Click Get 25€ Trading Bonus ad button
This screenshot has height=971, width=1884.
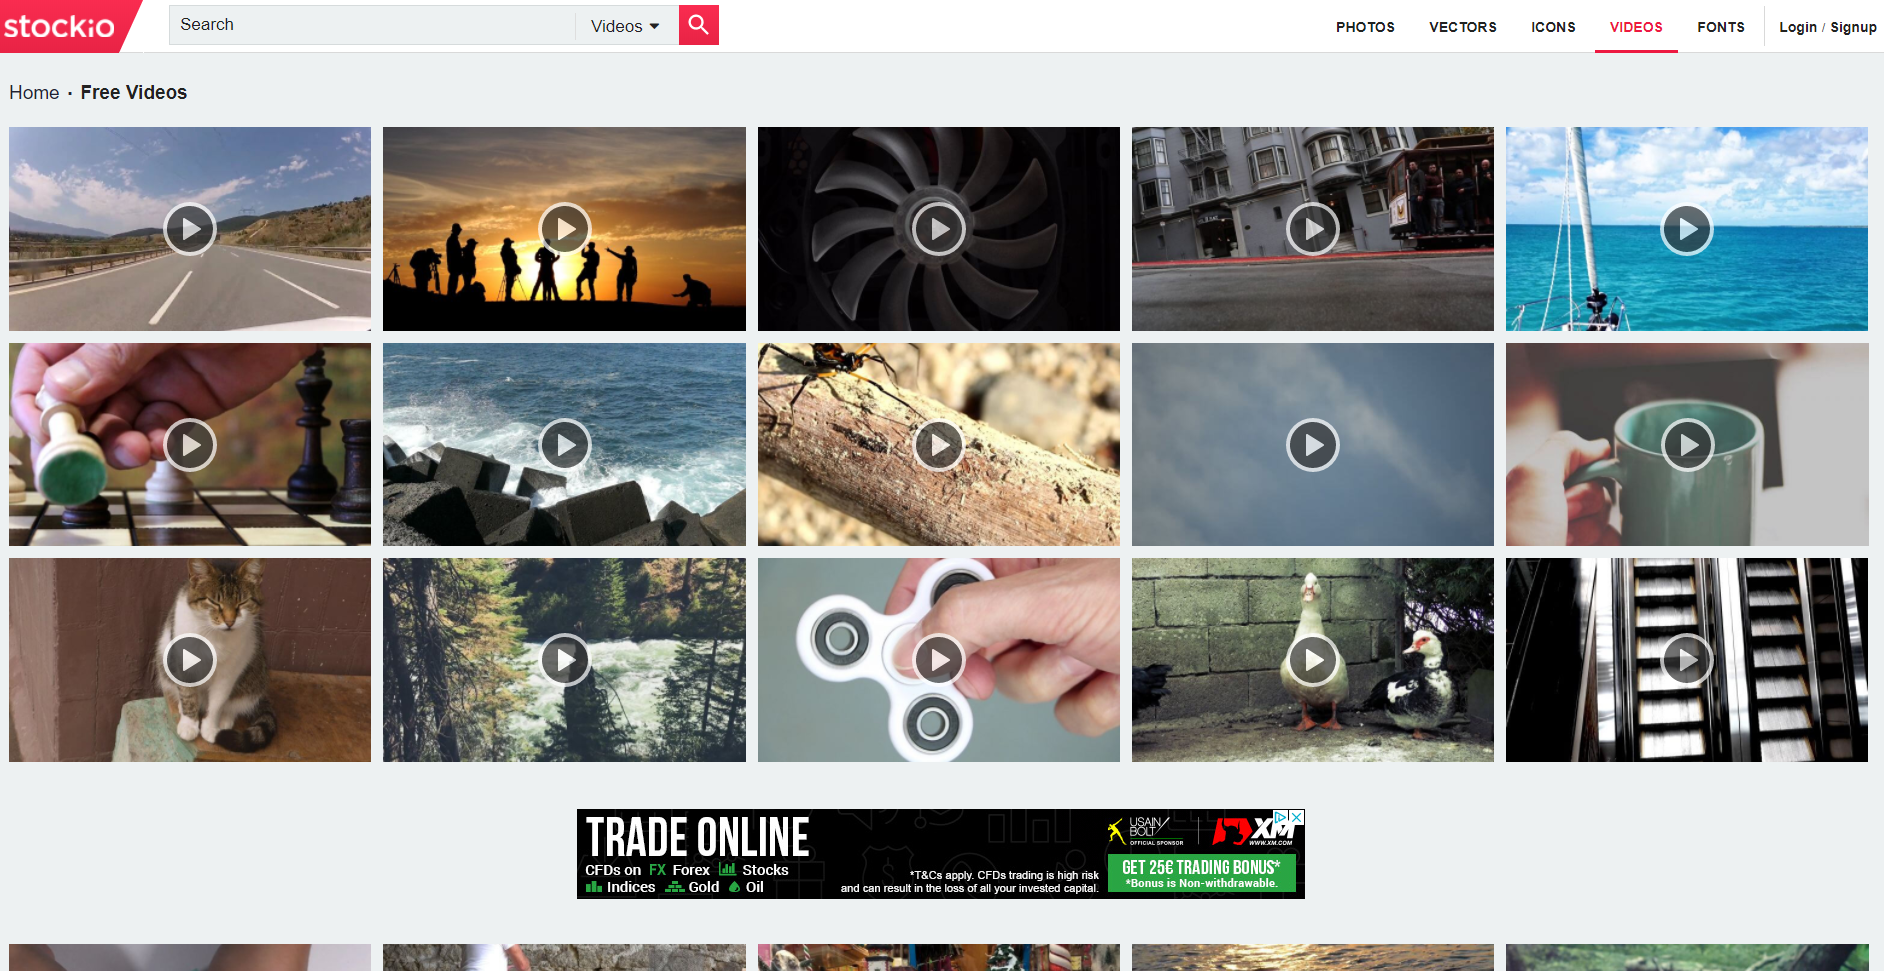tap(1201, 873)
